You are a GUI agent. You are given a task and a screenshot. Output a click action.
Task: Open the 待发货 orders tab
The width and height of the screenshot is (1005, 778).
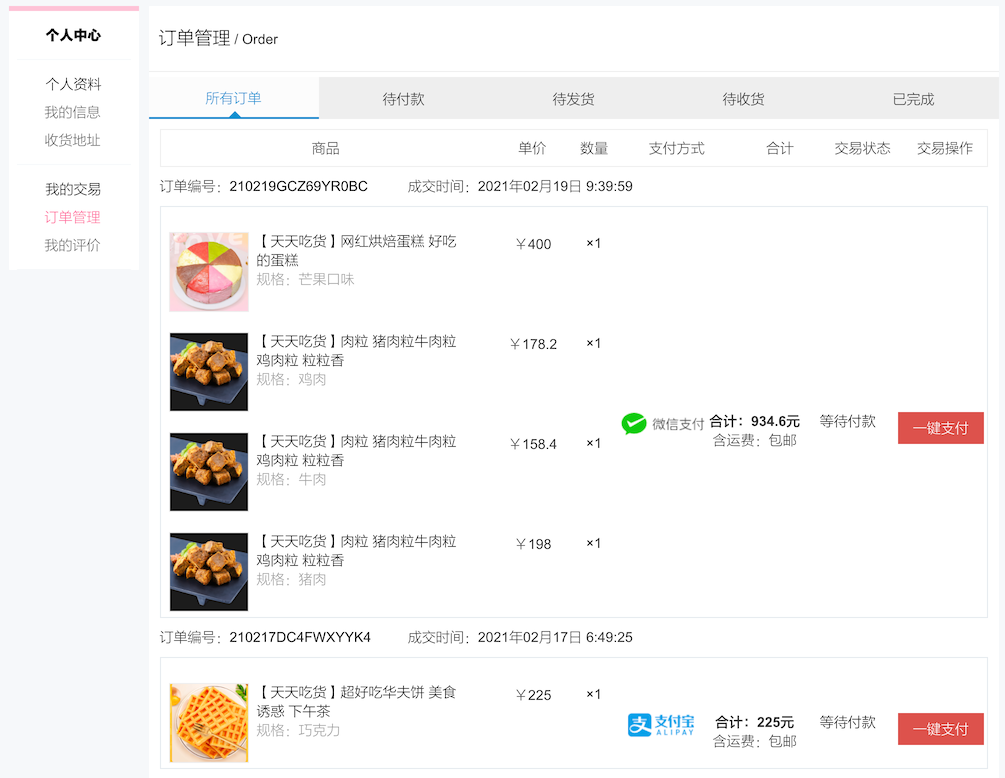(574, 99)
